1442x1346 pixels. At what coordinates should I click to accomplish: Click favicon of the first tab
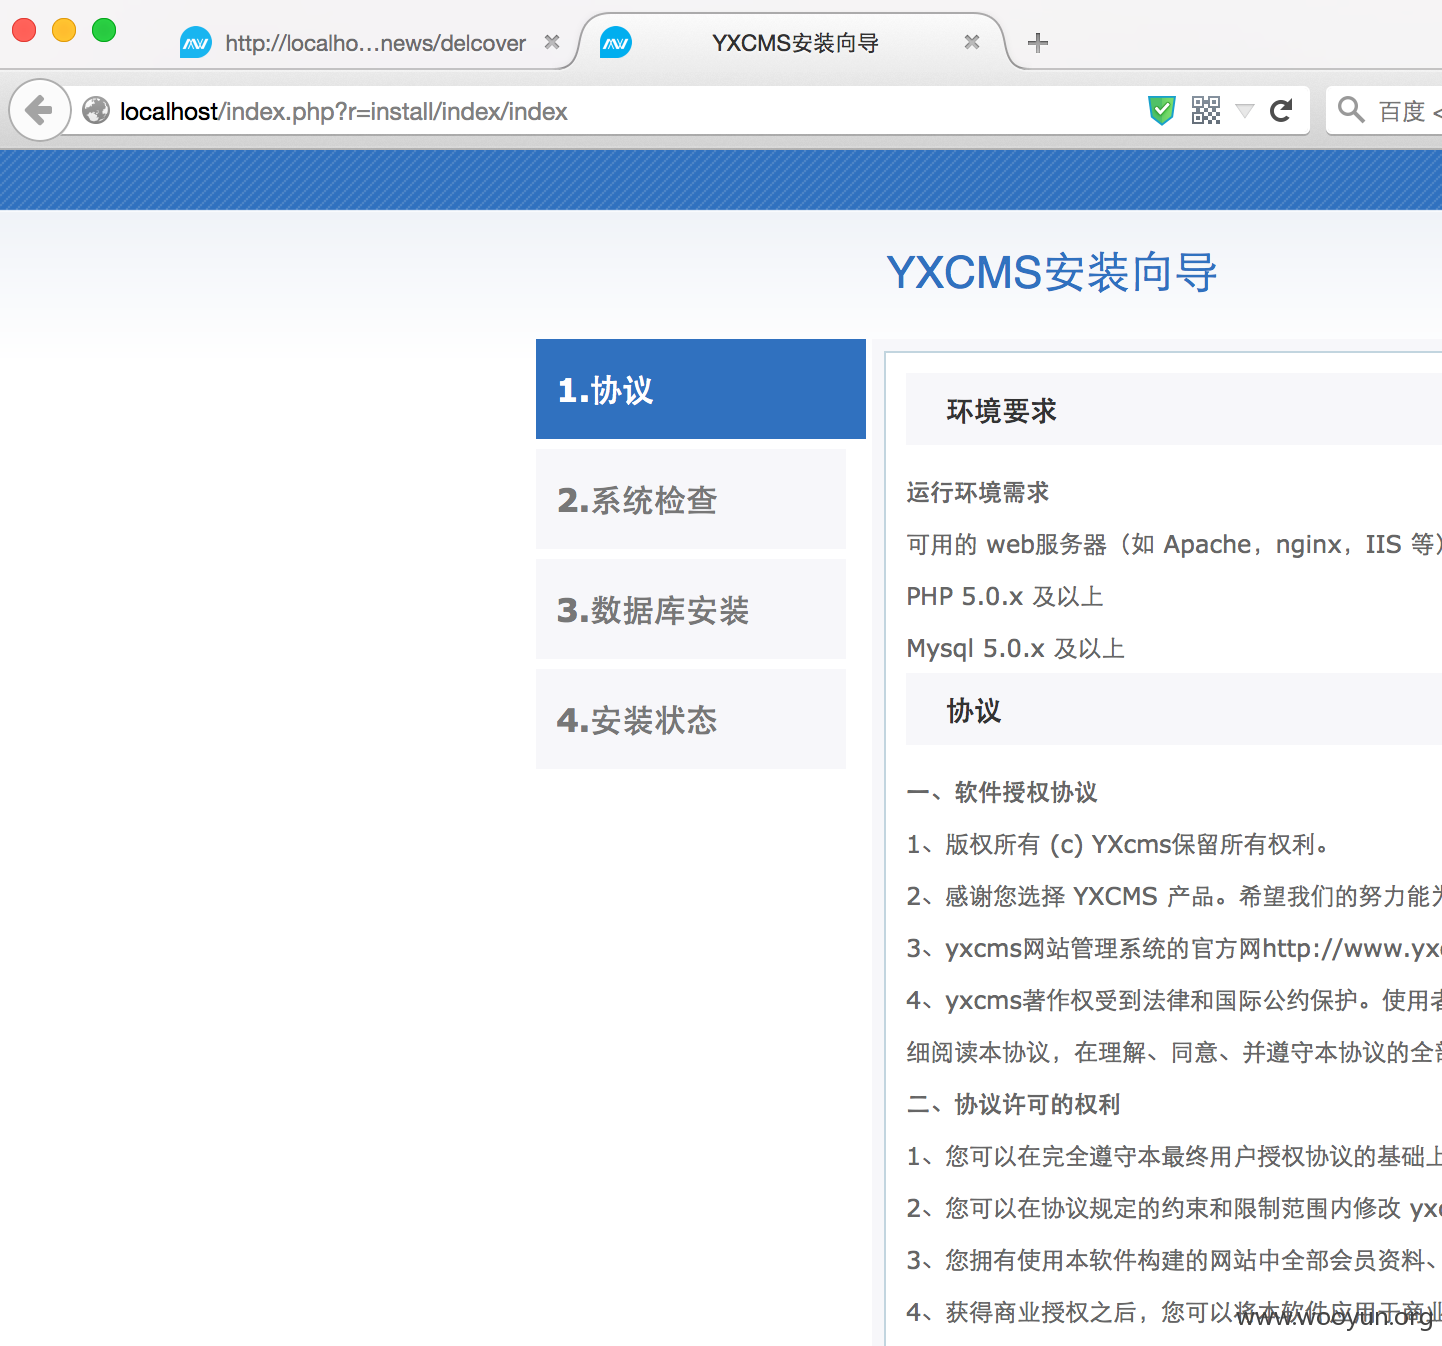196,43
